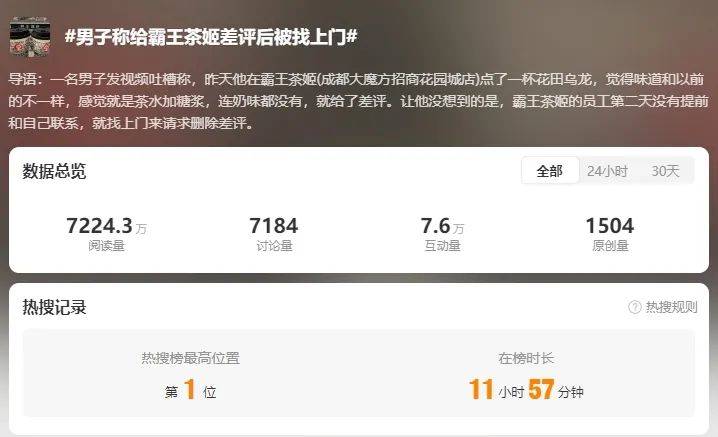Click the 11小时57分钟 duration value
The width and height of the screenshot is (718, 437).
coord(526,390)
